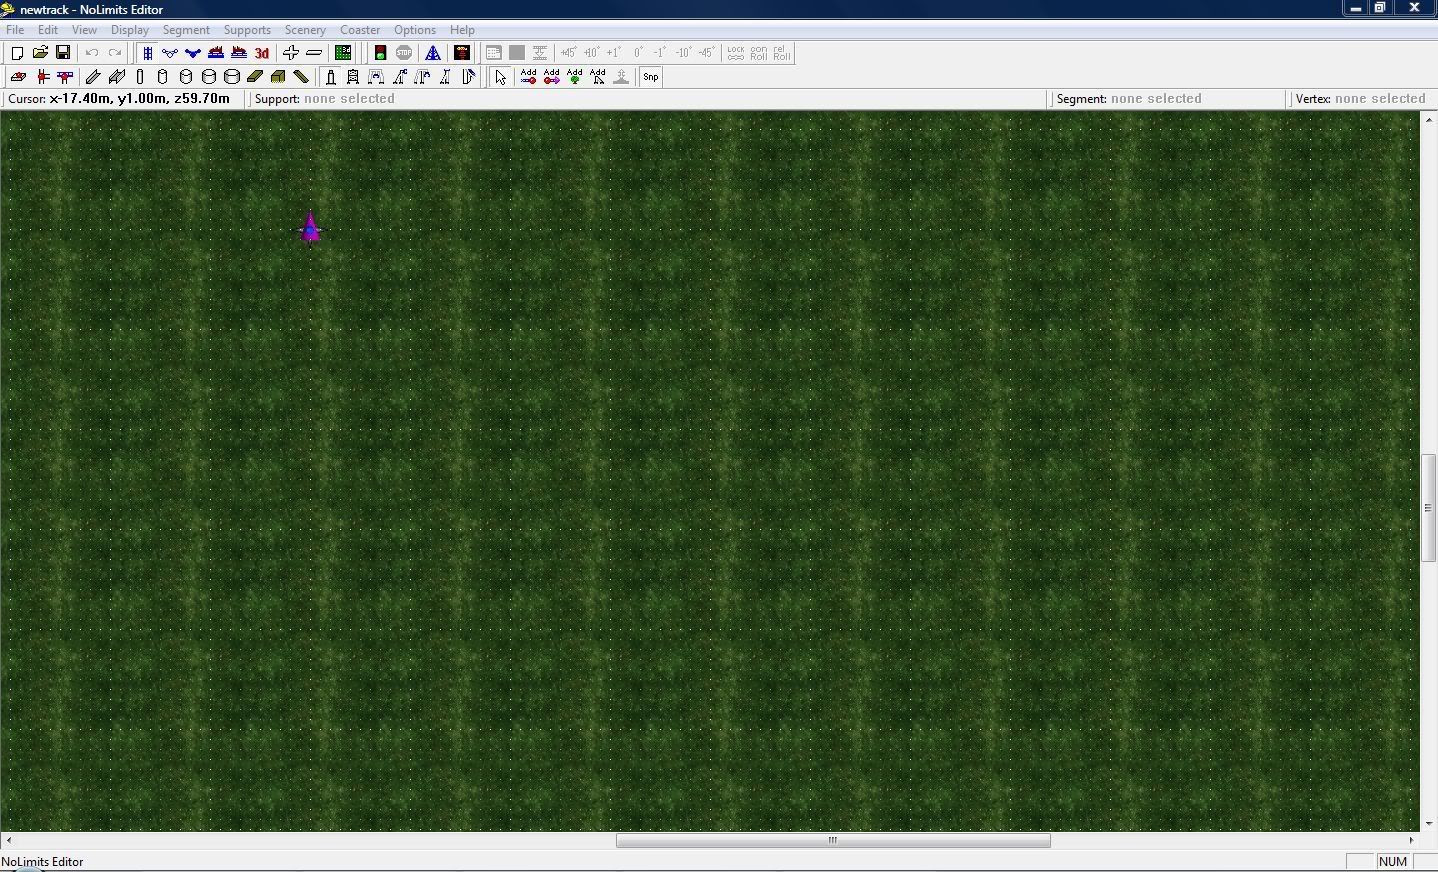Create a new track with New icon
Viewport: 1438px width, 872px height.
[17, 53]
